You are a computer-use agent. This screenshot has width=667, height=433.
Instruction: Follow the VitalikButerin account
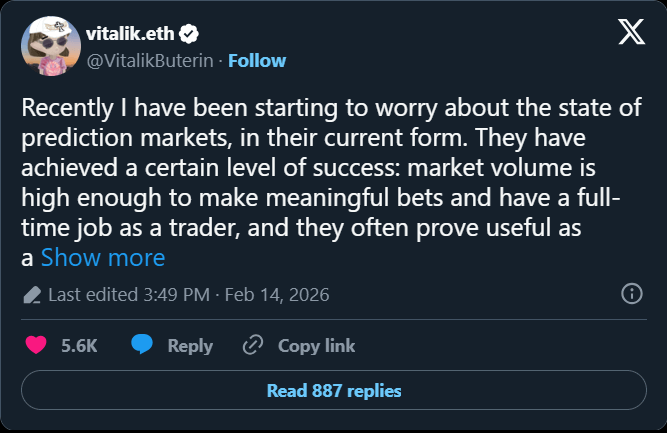257,60
